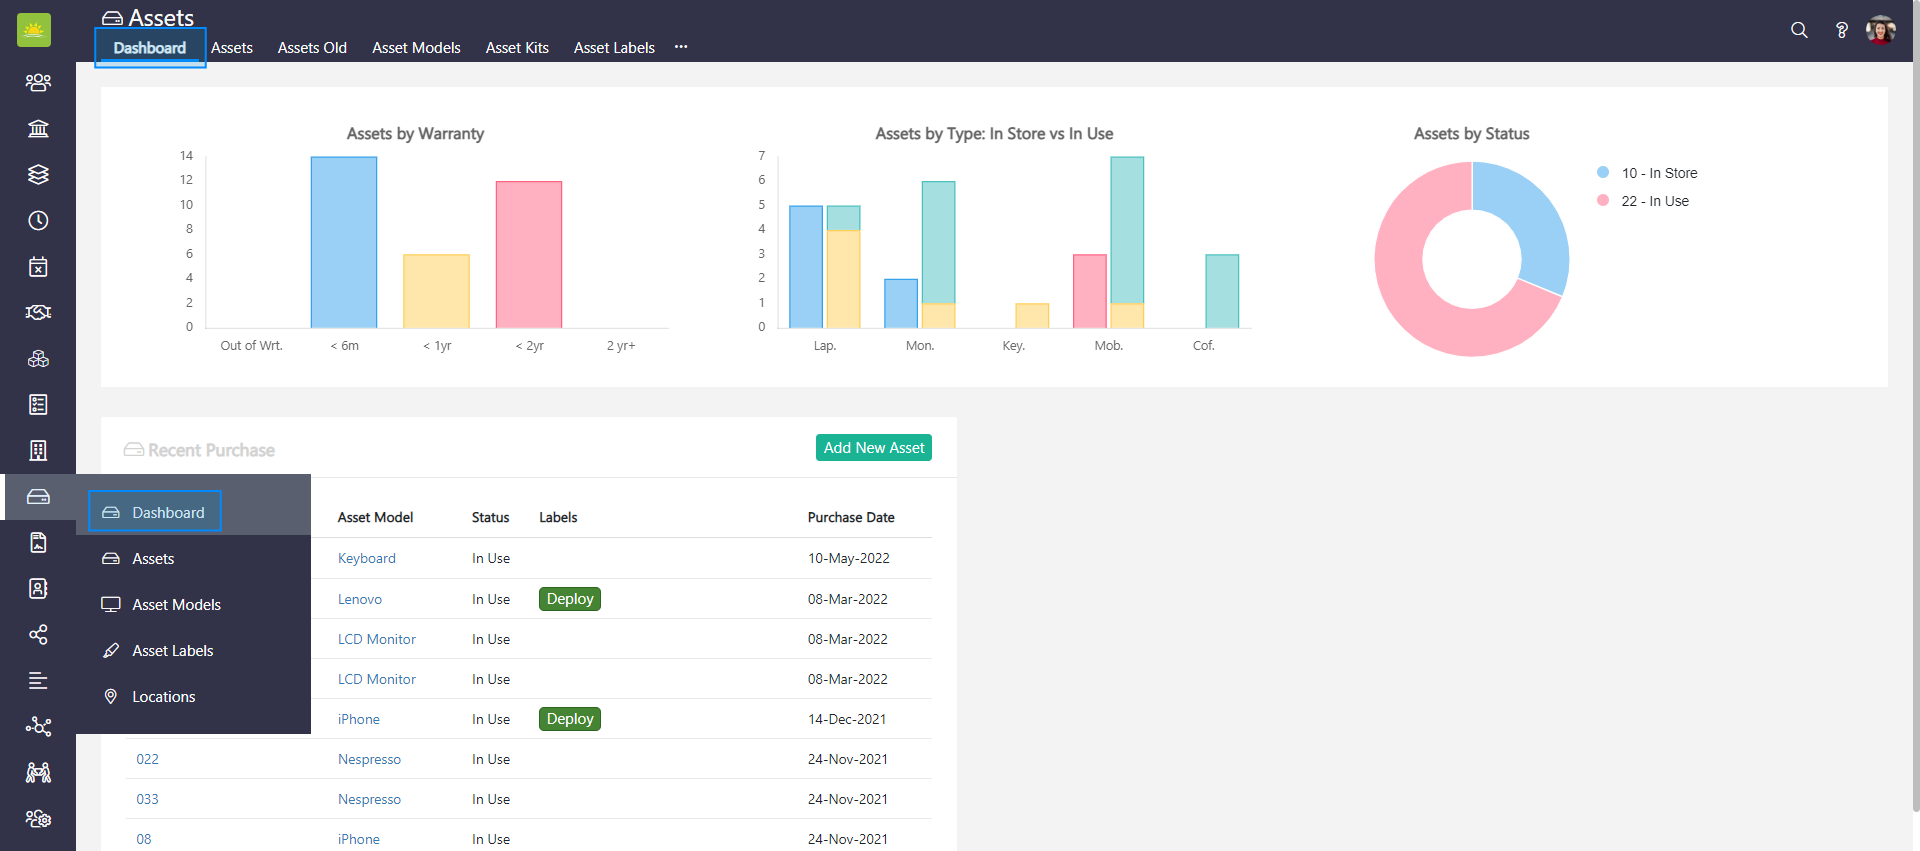1920x851 pixels.
Task: Click the user avatar picture
Action: (x=1880, y=30)
